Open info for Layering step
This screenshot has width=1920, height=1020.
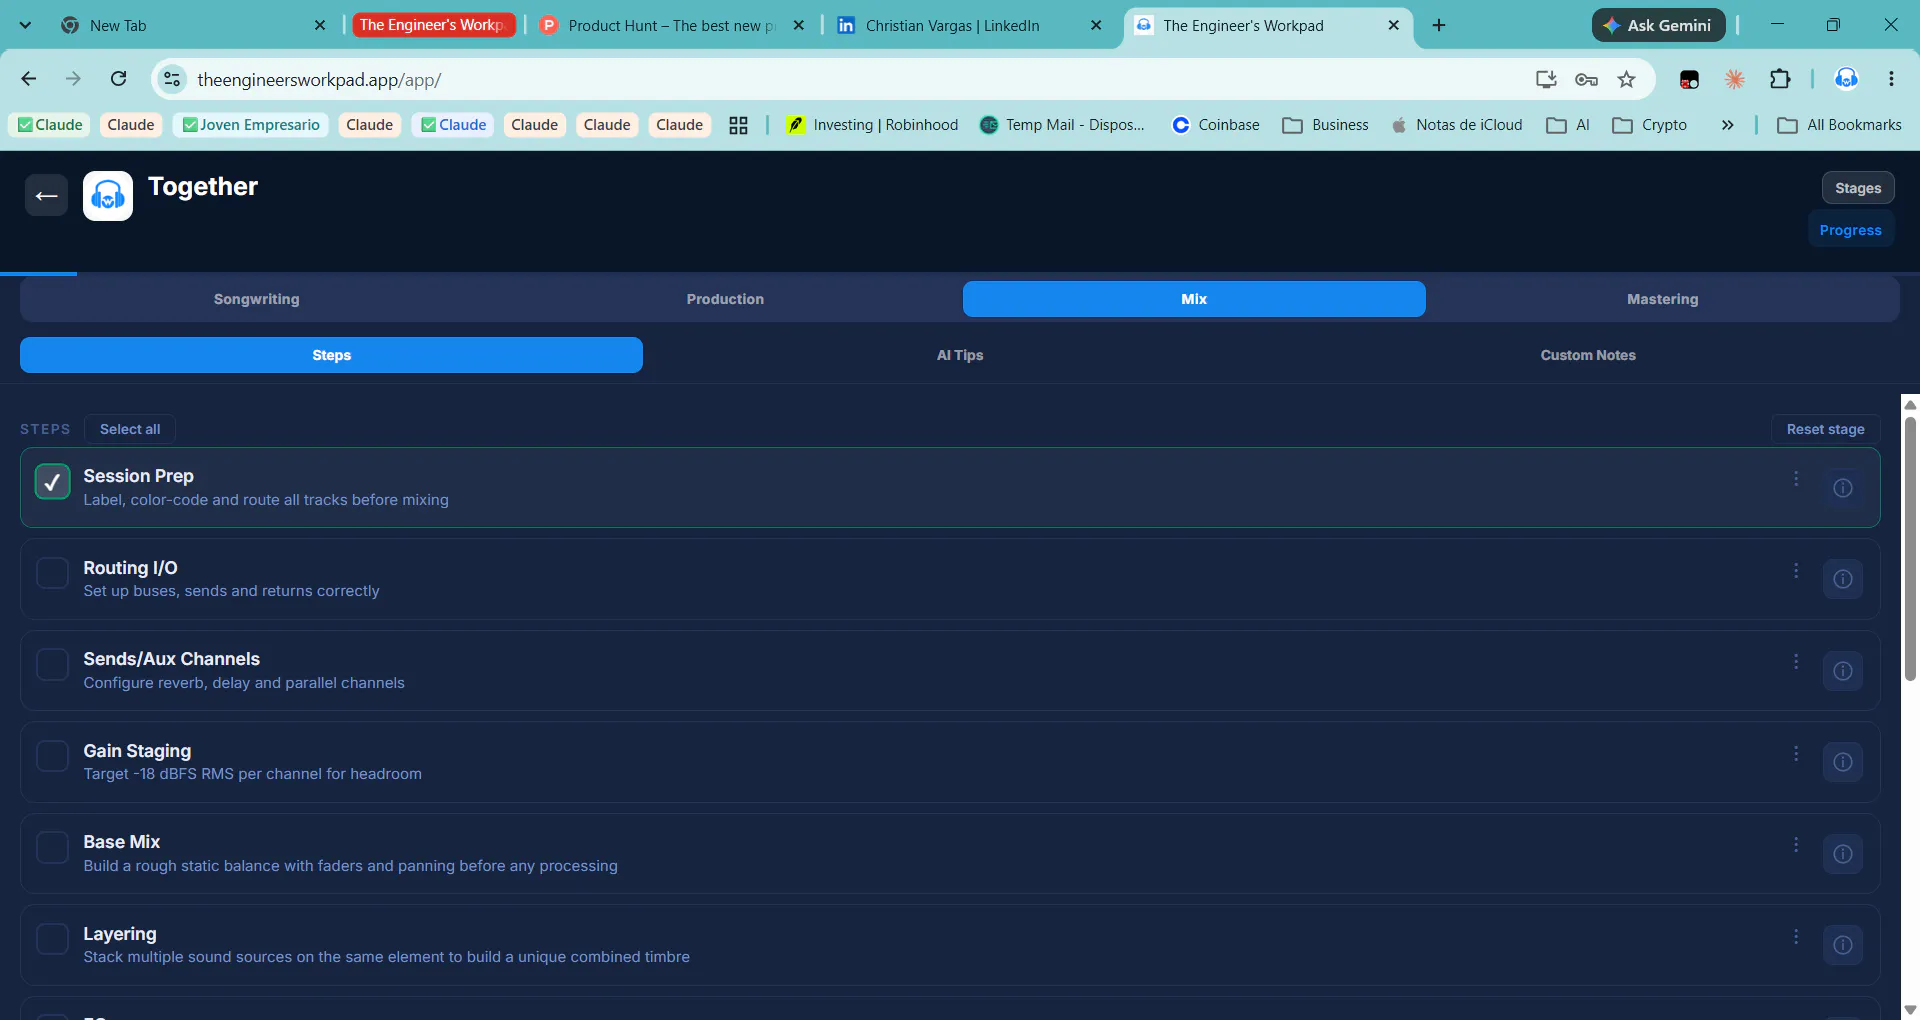tap(1842, 945)
